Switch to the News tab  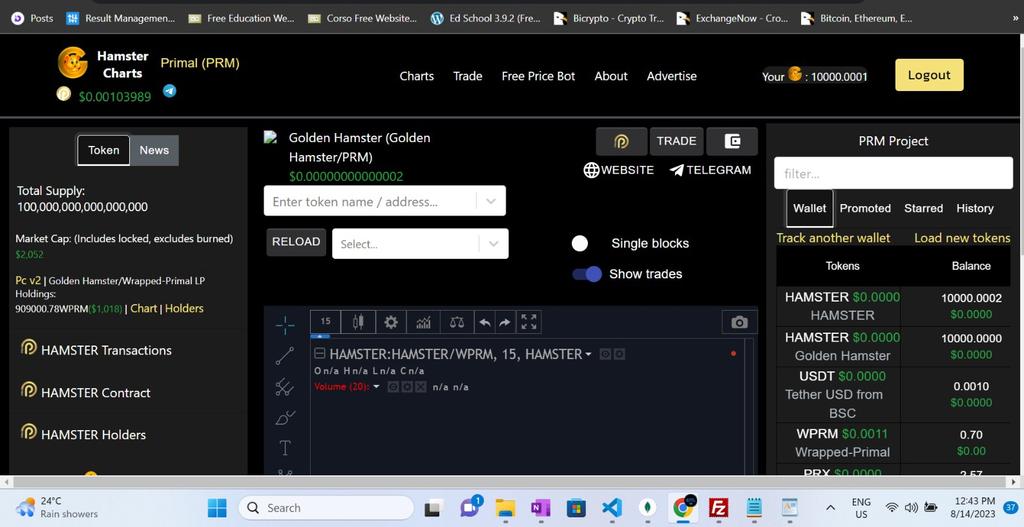pos(154,150)
